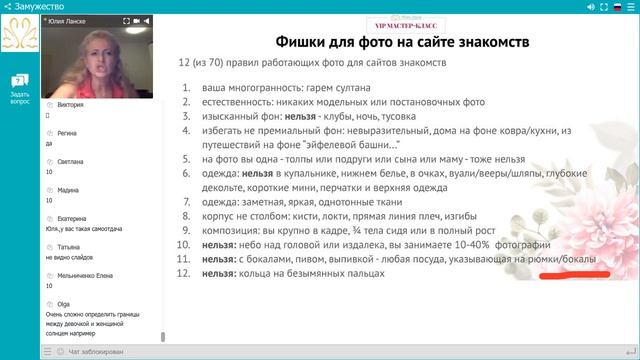This screenshot has height=360, width=640.
Task: Click rule 9 about композиция
Action: pos(349,231)
